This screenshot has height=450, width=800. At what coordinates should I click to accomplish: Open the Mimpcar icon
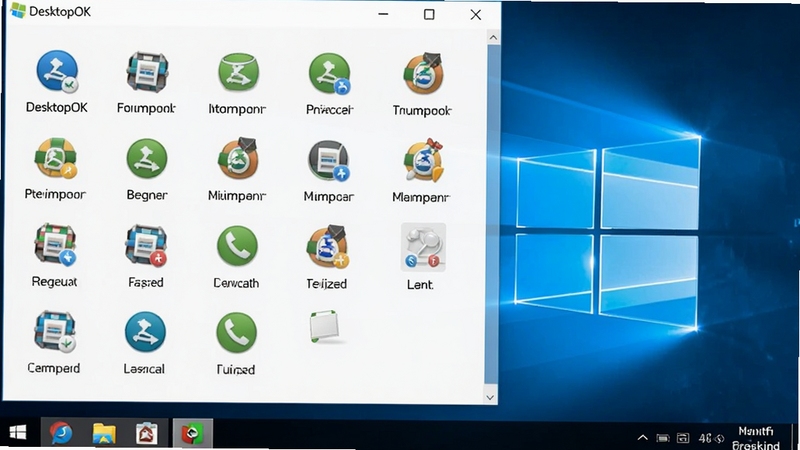coord(329,161)
